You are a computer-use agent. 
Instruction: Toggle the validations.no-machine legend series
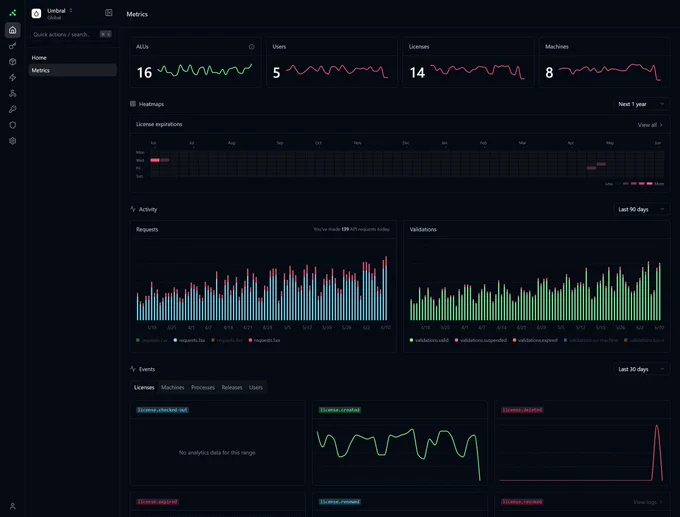pyautogui.click(x=591, y=340)
